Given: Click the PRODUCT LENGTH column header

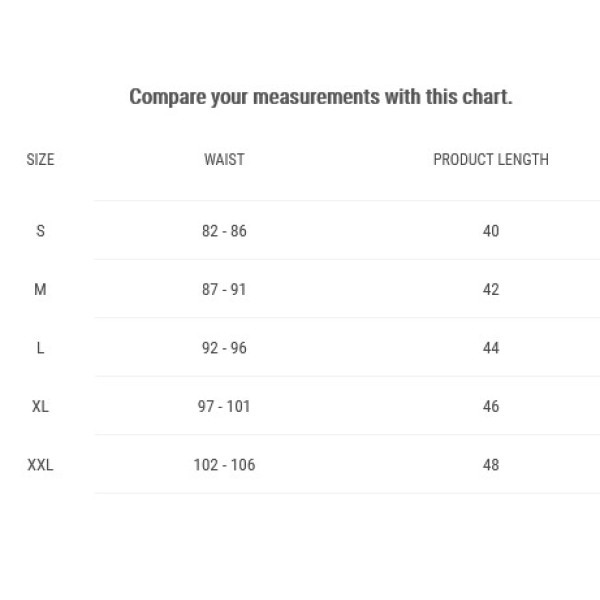Looking at the screenshot, I should 491,160.
